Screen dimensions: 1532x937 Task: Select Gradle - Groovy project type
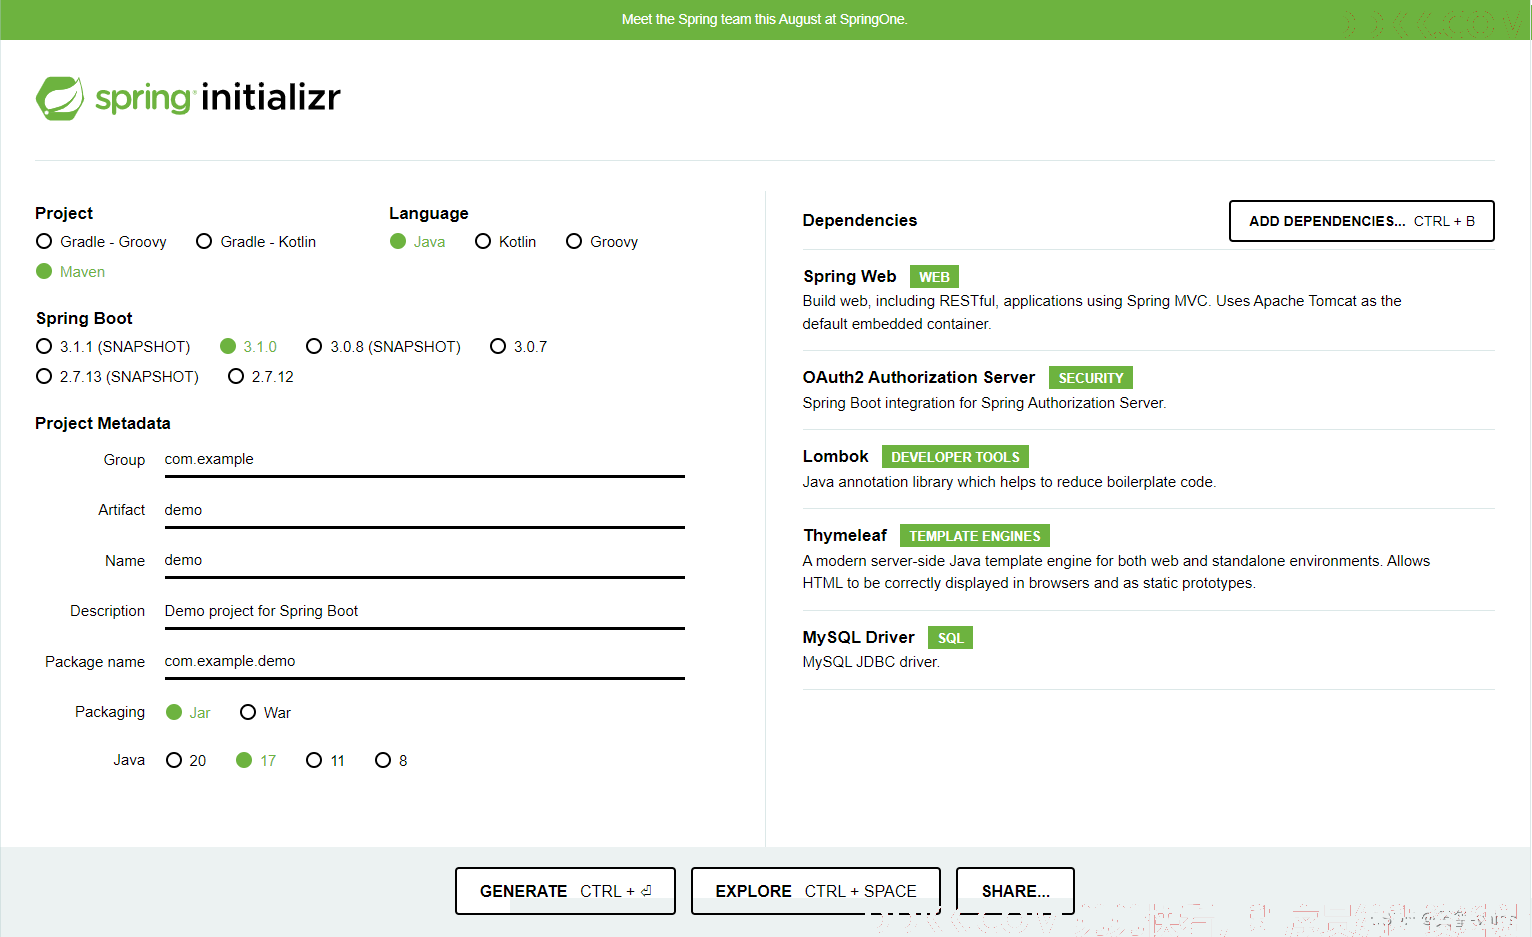(x=101, y=242)
